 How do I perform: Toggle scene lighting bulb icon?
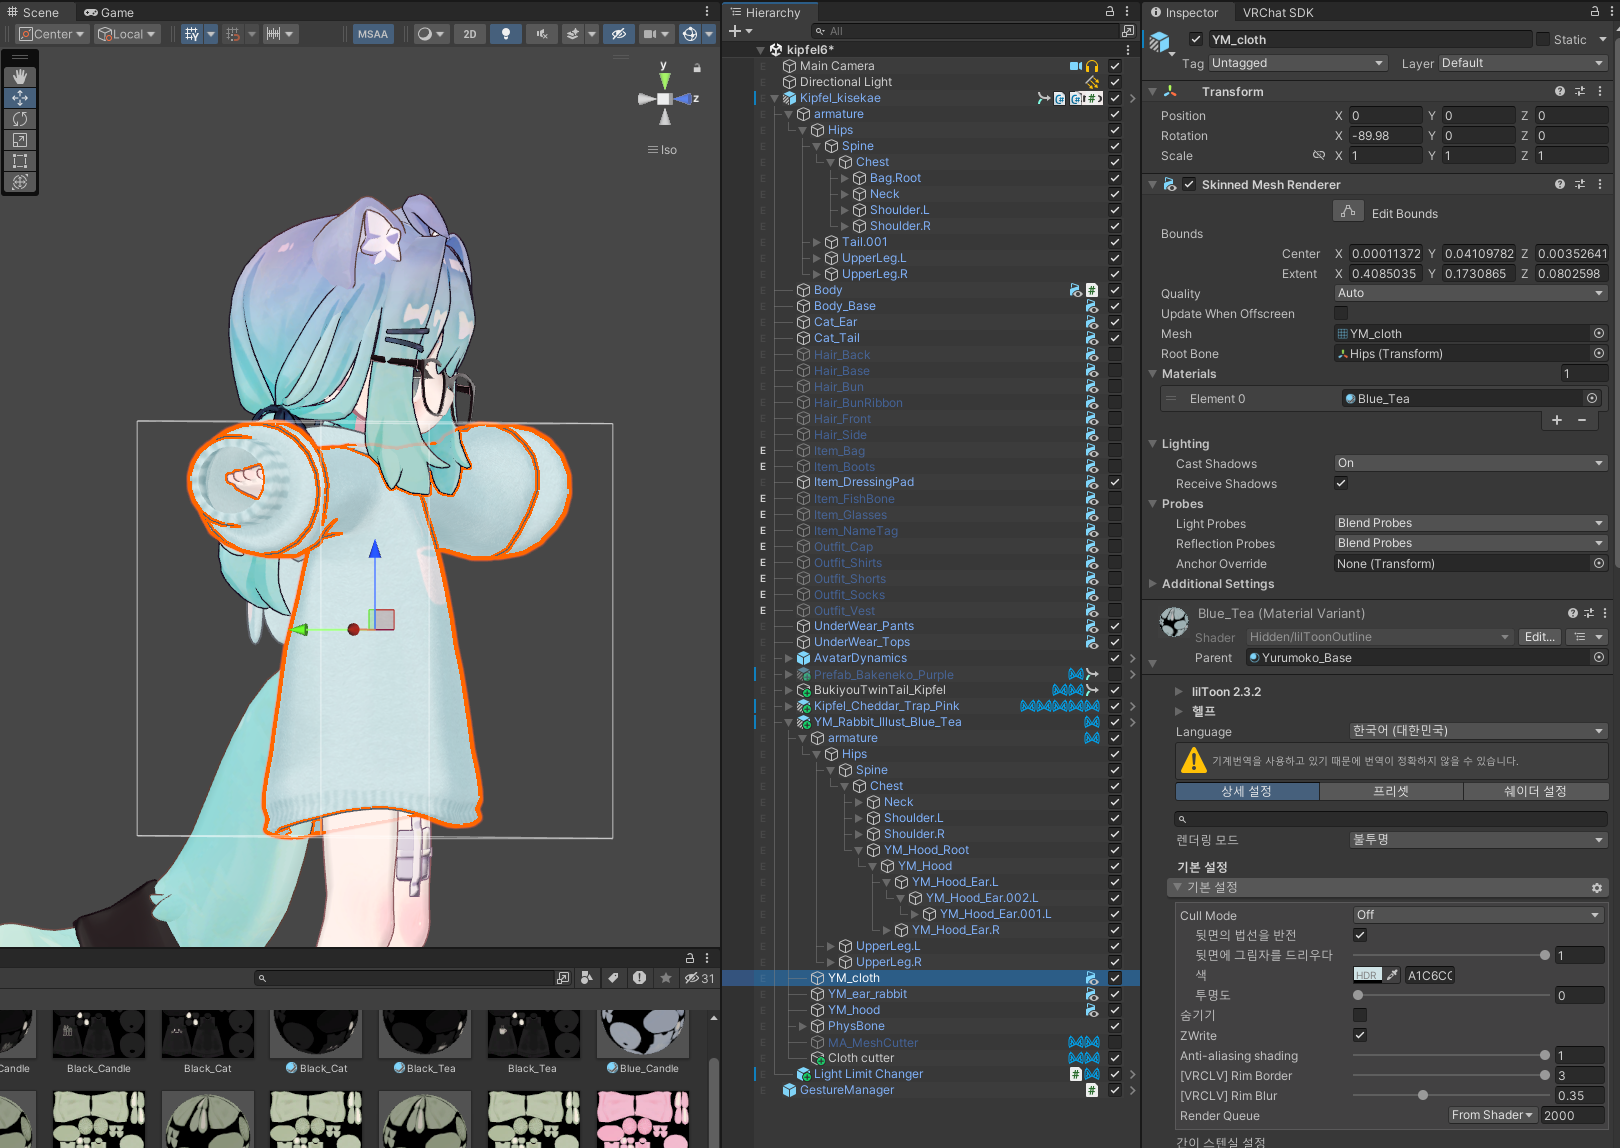(x=506, y=34)
